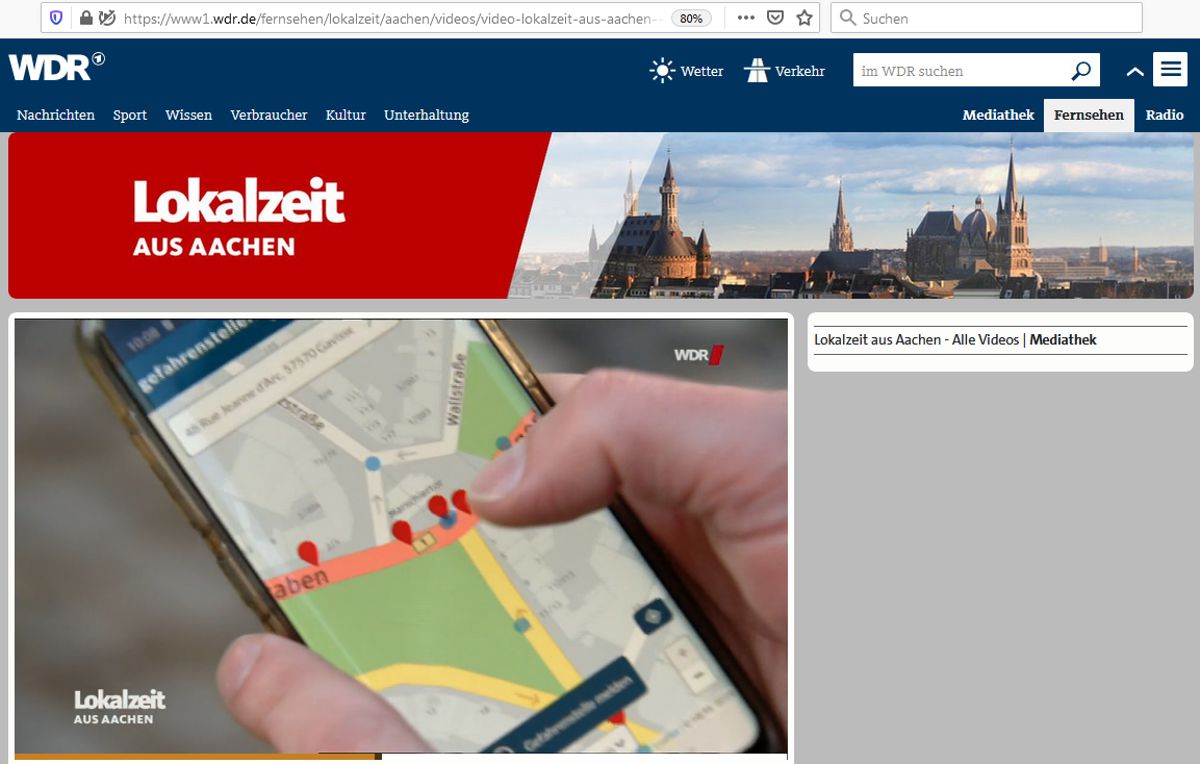Select Sport in the navigation bar
Screen dimensions: 1200x764
coord(130,115)
